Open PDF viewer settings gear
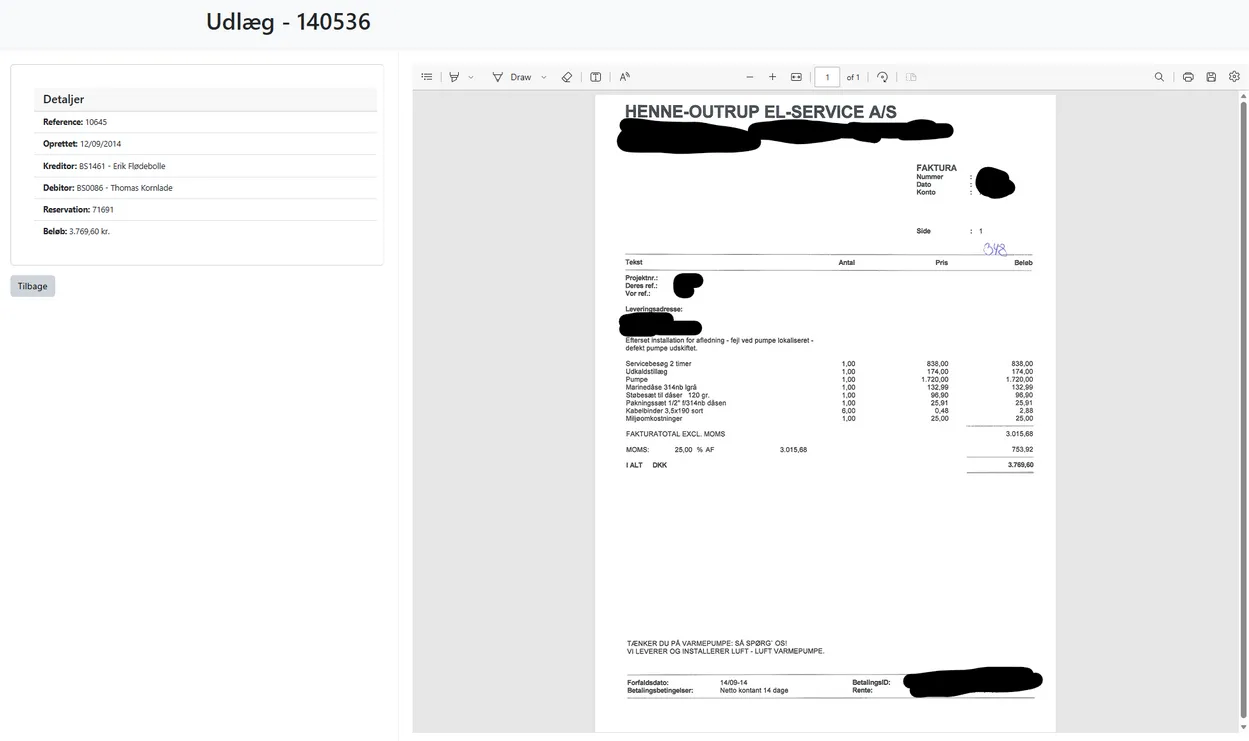 (1234, 77)
